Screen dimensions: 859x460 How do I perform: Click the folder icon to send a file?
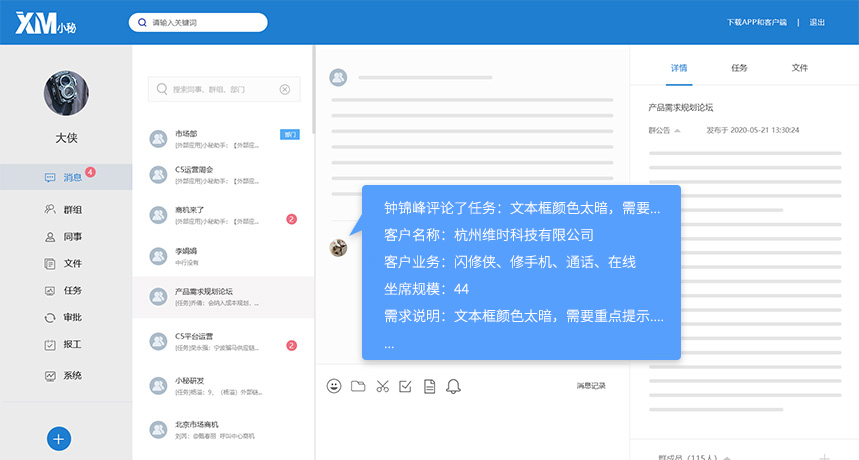(x=358, y=386)
